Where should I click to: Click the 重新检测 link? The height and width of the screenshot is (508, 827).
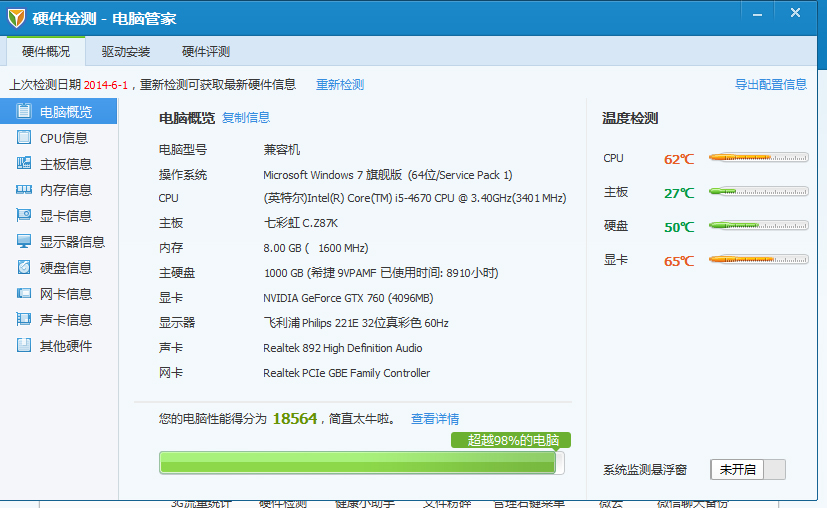coord(340,84)
